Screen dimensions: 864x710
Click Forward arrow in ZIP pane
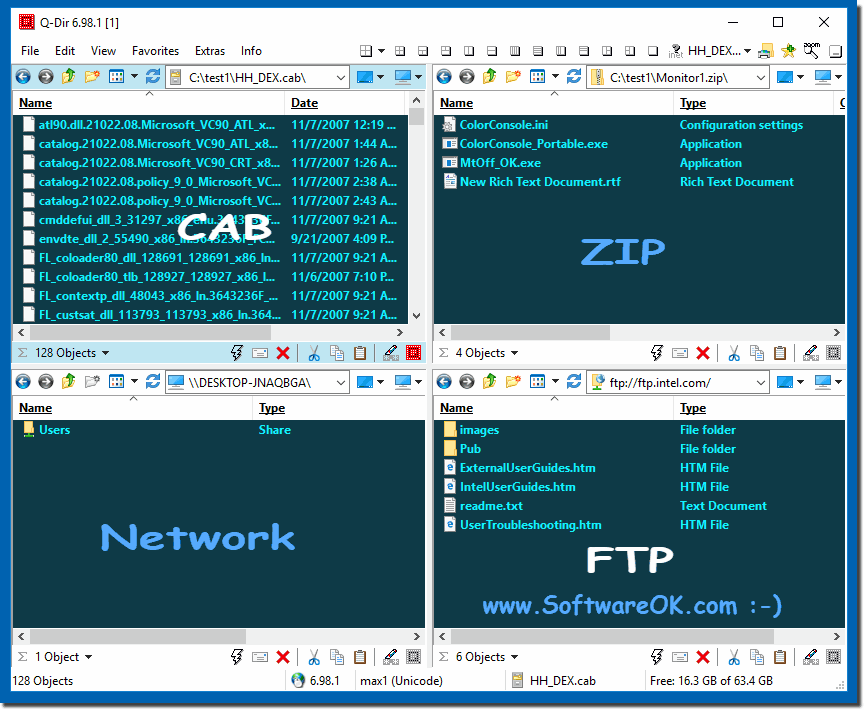click(467, 77)
